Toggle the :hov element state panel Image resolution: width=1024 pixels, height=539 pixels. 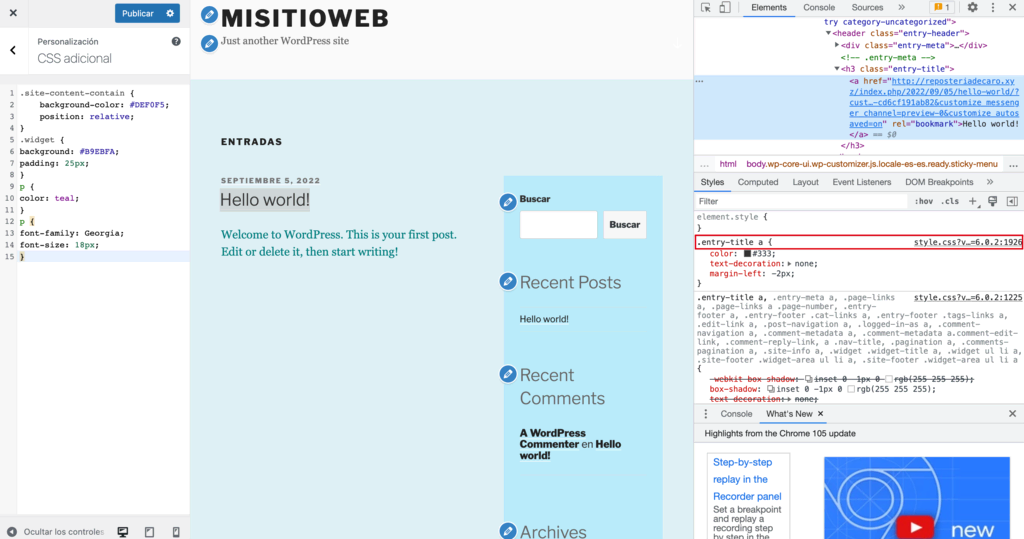(x=923, y=201)
